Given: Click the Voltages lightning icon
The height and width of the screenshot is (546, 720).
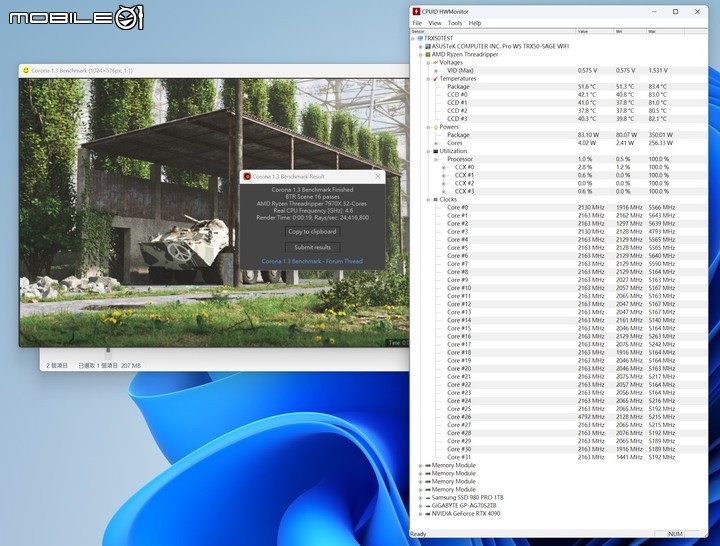Looking at the screenshot, I should tap(435, 62).
